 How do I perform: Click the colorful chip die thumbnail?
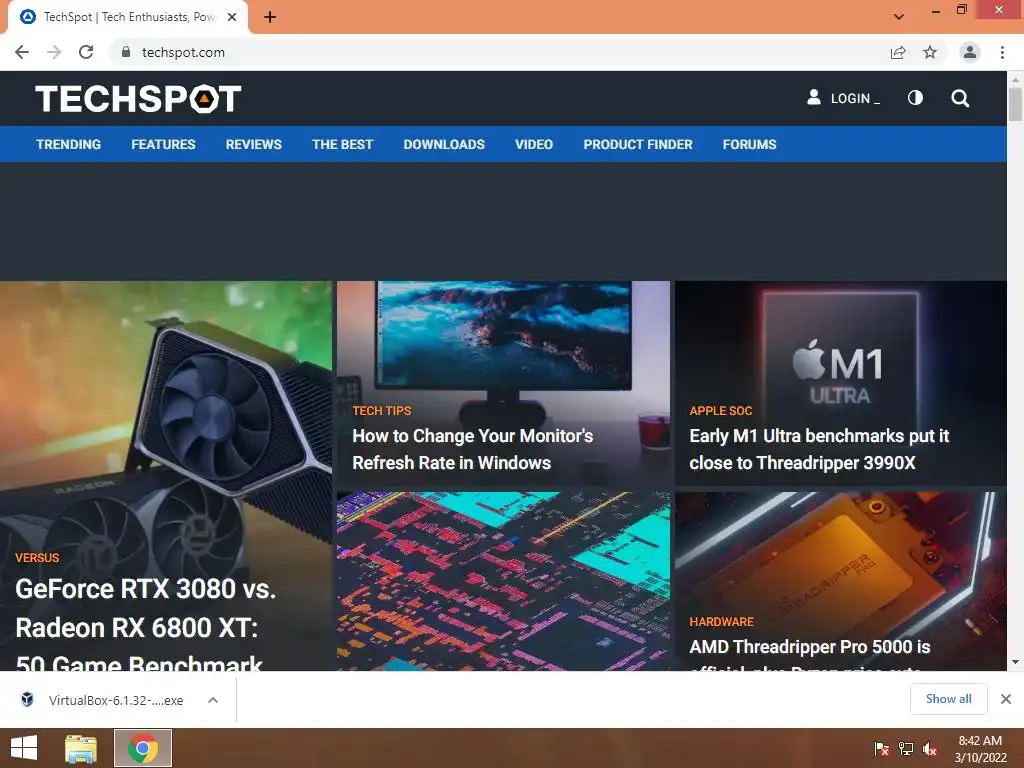click(x=504, y=581)
